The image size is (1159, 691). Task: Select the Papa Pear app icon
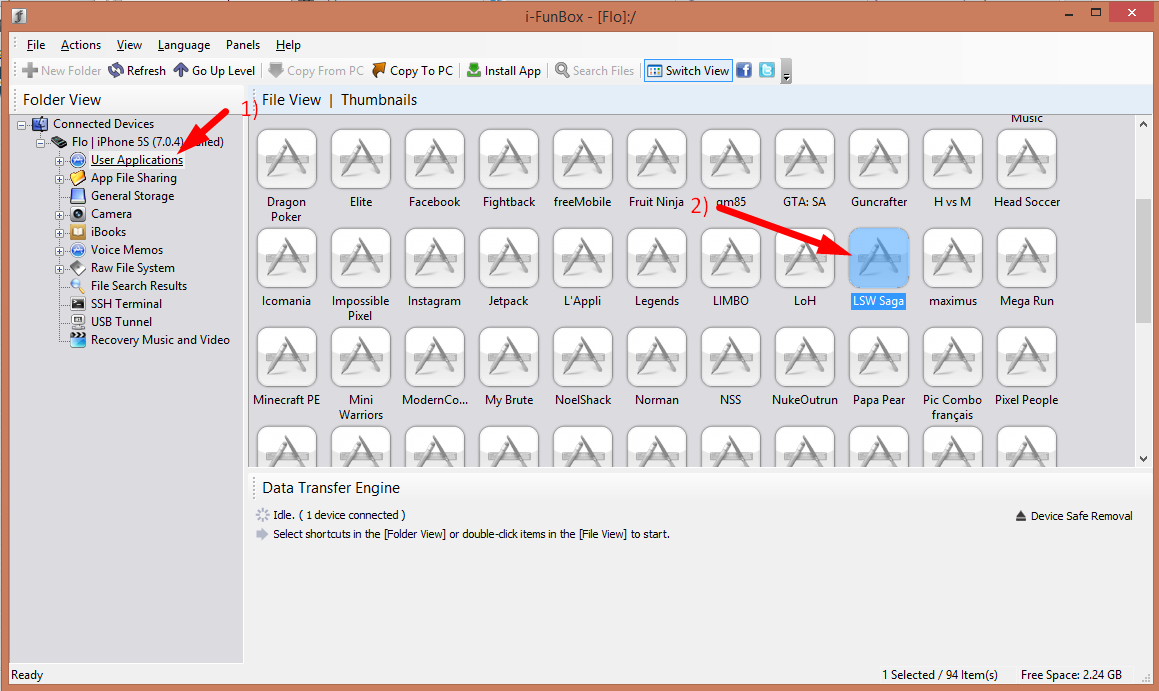[879, 357]
